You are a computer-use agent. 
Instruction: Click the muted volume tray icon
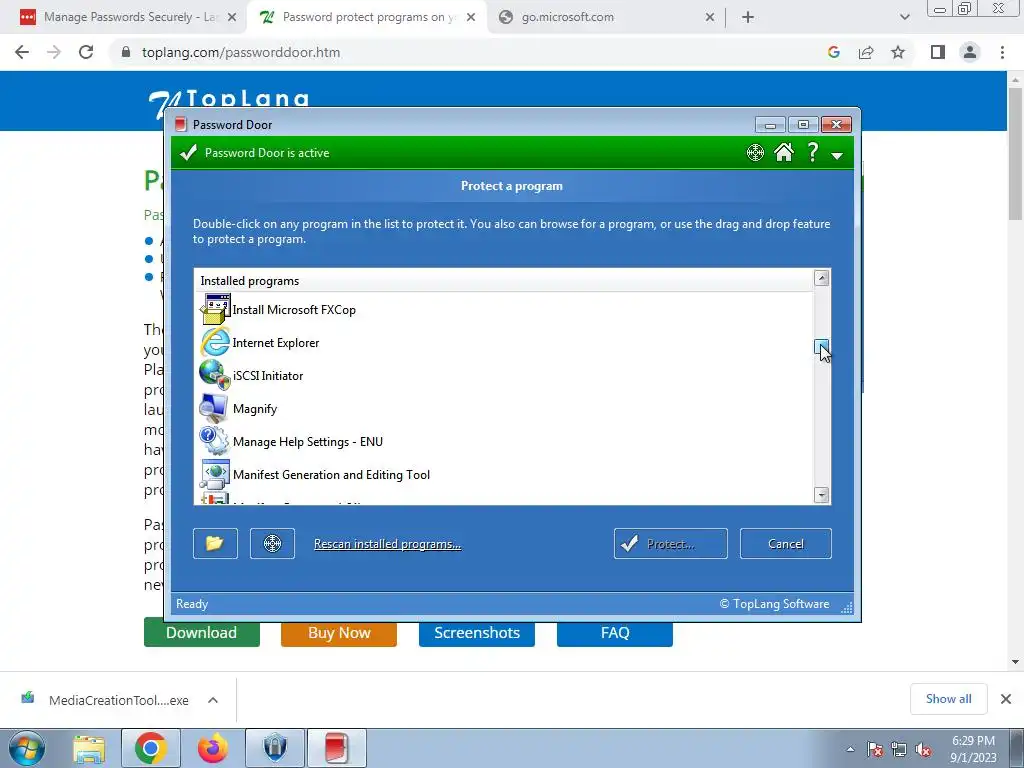[923, 750]
